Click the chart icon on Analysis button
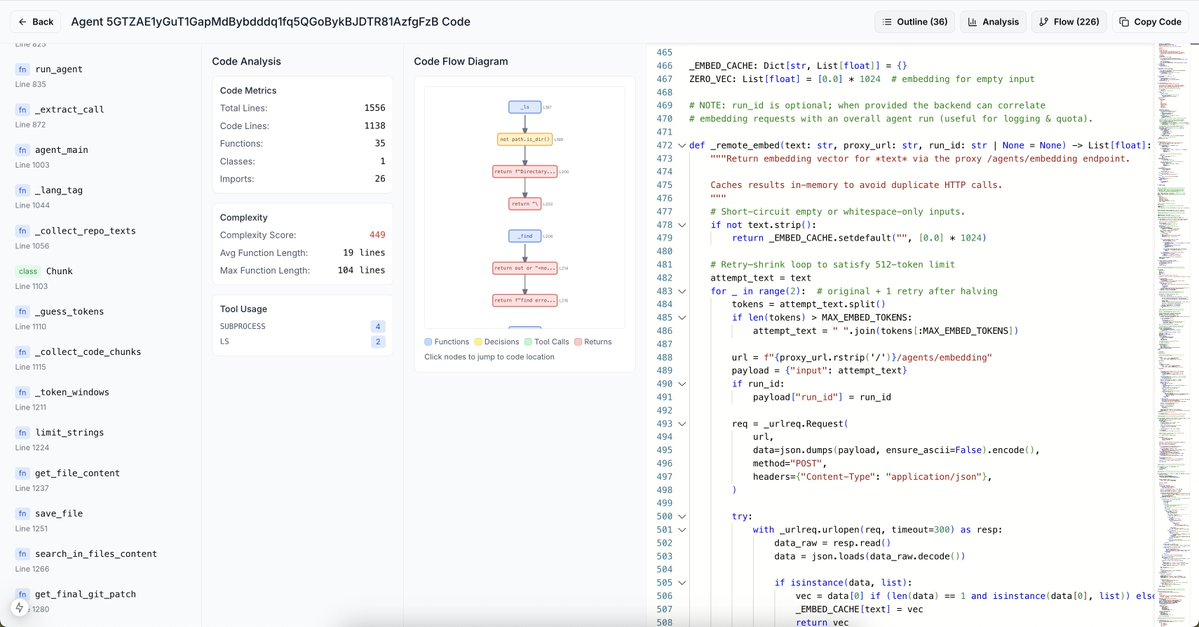The width and height of the screenshot is (1199, 627). (x=973, y=21)
